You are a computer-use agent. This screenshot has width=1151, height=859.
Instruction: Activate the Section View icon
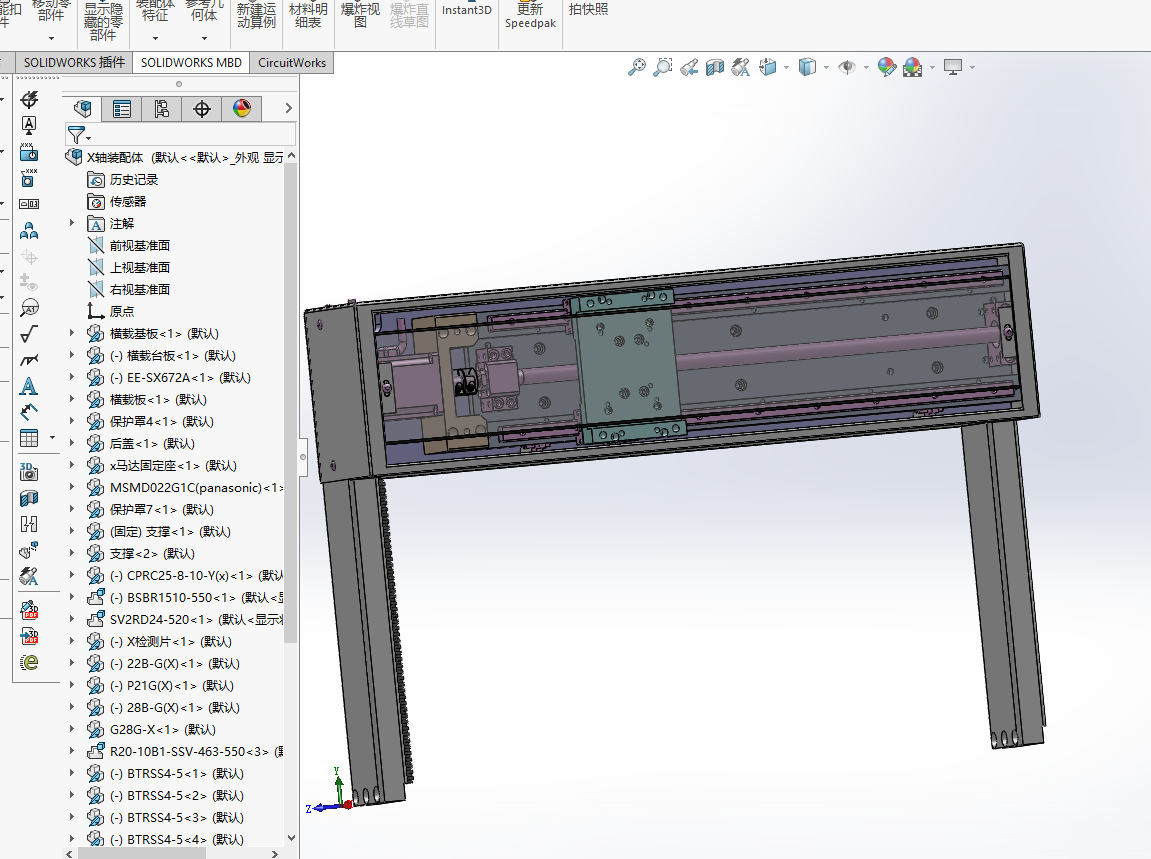(x=714, y=67)
